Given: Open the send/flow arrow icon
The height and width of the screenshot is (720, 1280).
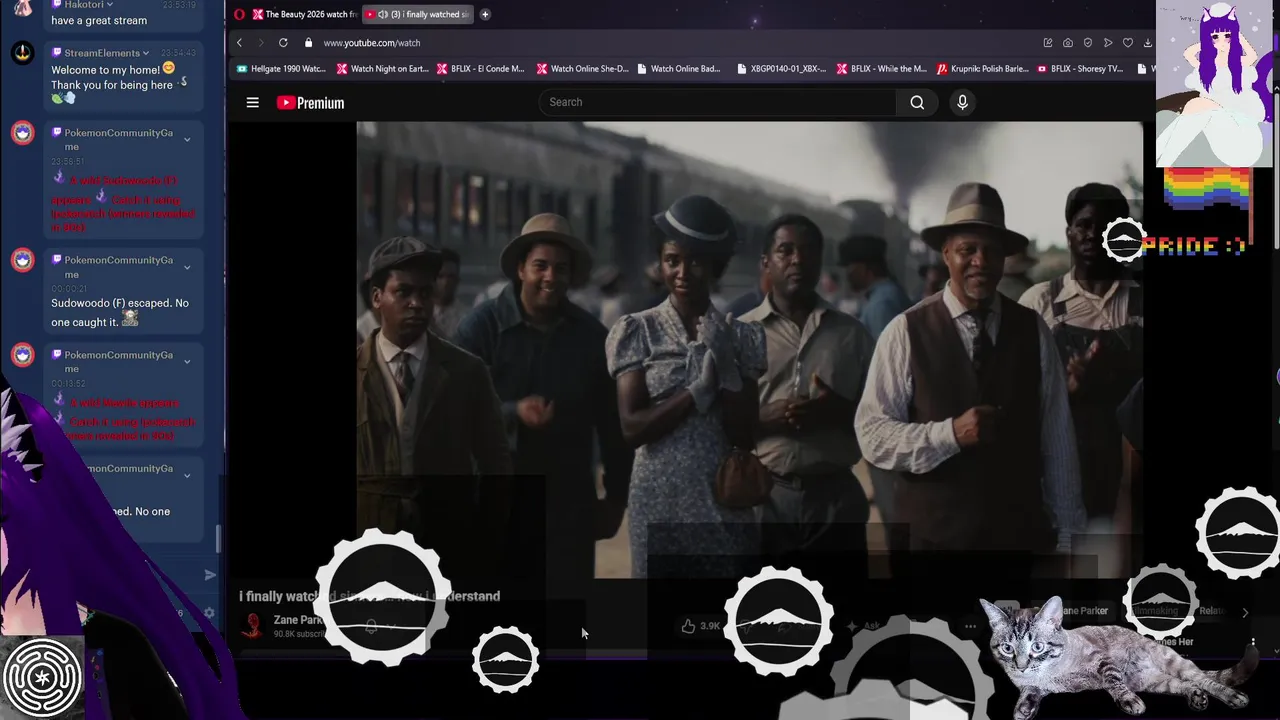Looking at the screenshot, I should (1108, 43).
